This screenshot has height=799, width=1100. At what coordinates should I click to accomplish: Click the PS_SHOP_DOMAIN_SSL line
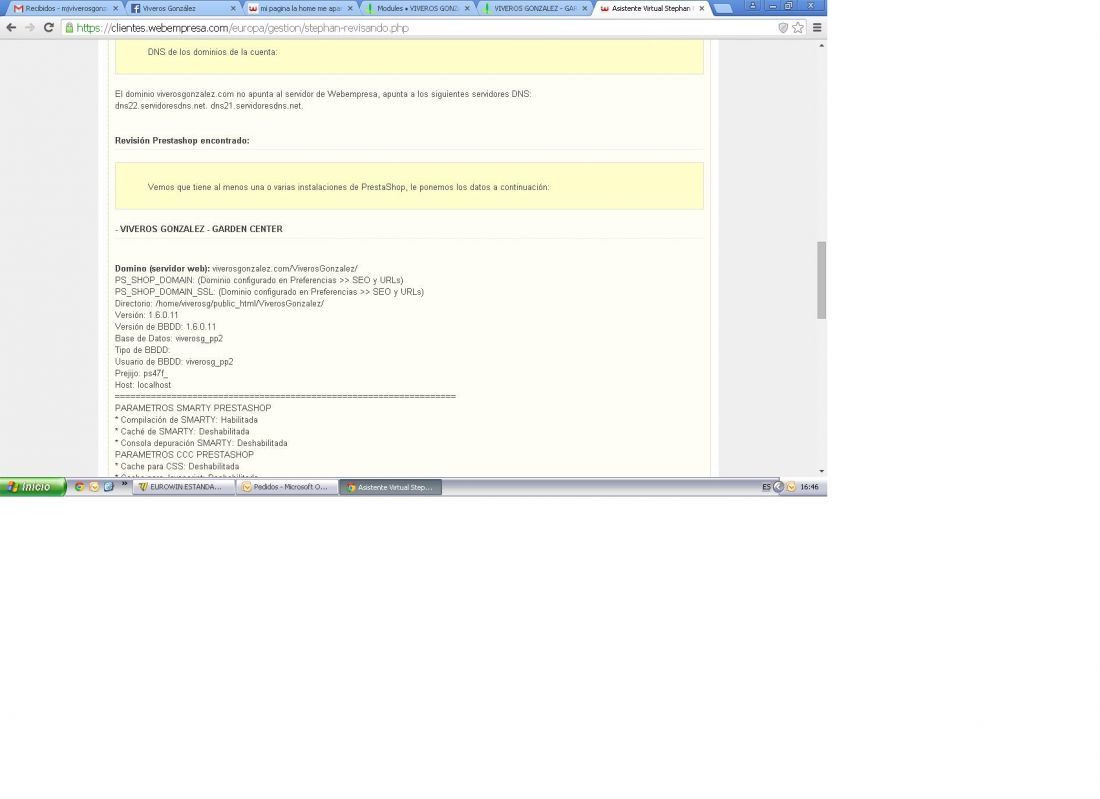coord(269,292)
